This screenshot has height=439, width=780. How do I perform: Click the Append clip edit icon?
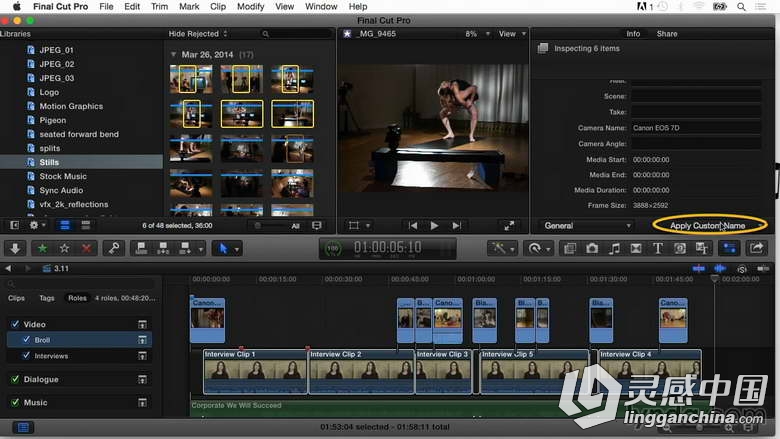coord(185,248)
